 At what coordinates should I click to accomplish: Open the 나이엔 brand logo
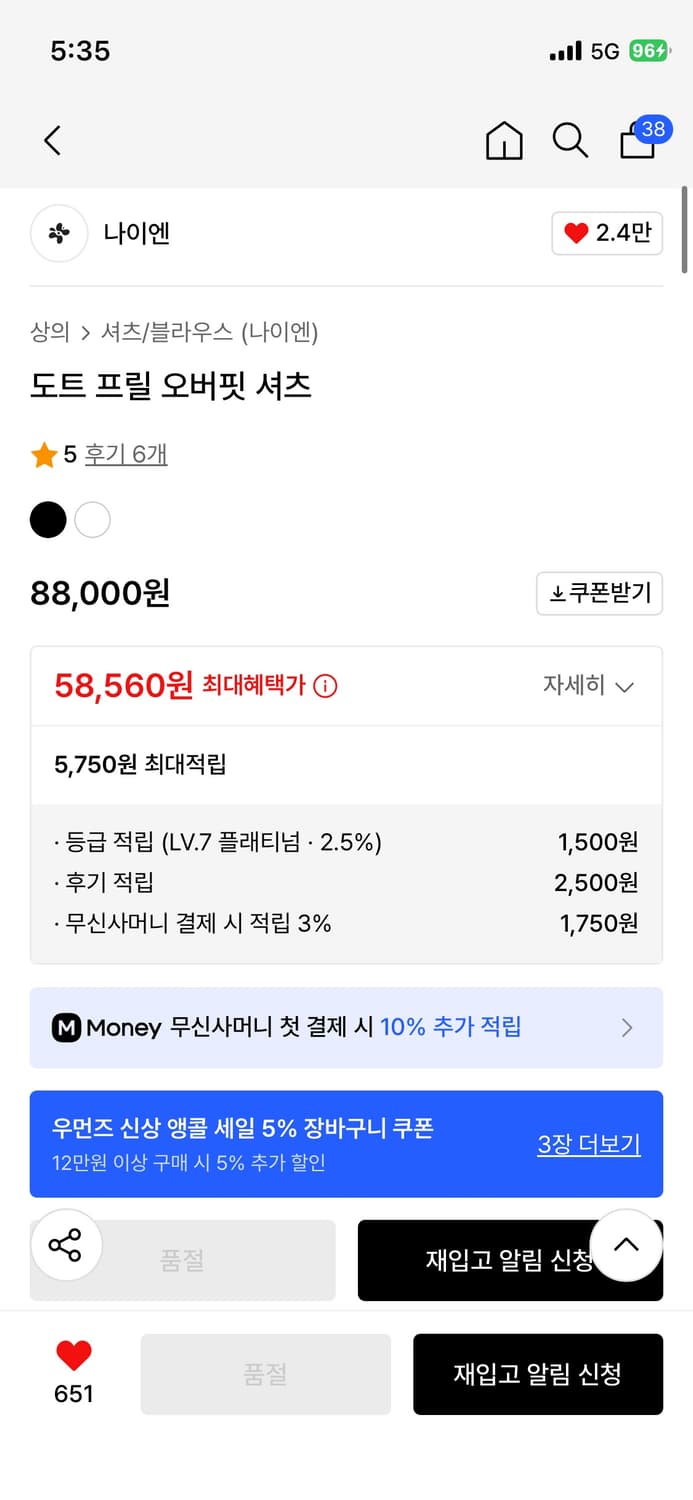click(x=59, y=233)
